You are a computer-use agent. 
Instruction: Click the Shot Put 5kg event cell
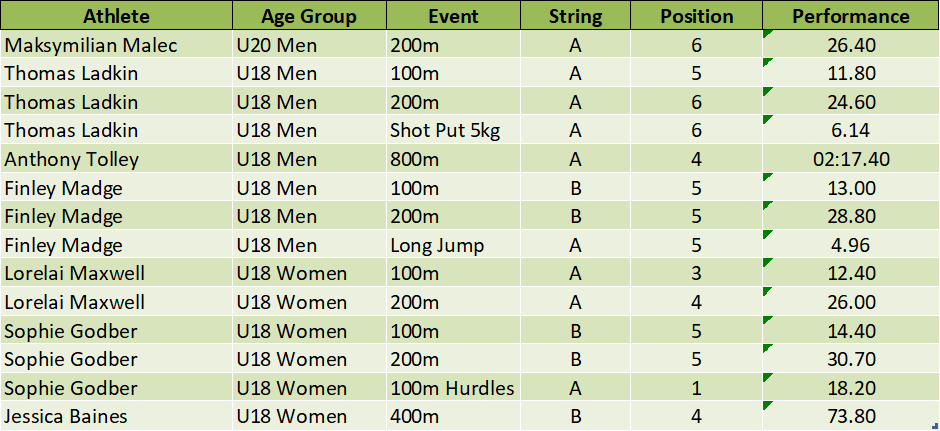coord(440,130)
